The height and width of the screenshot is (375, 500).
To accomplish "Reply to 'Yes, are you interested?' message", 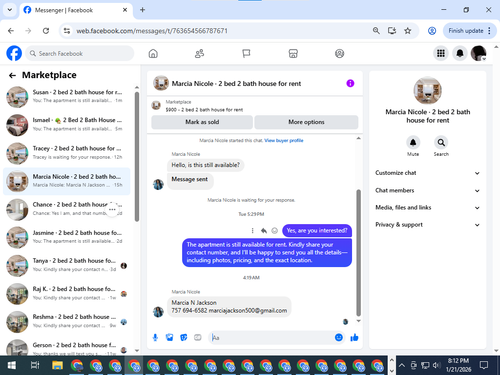I will point(264,231).
